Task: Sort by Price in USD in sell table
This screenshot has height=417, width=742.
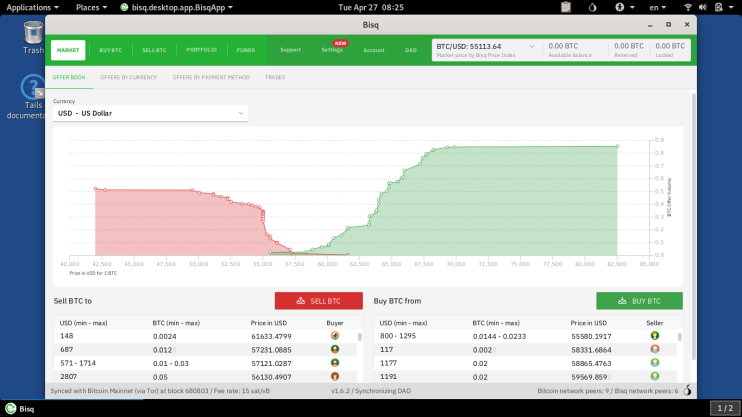Action: point(269,323)
